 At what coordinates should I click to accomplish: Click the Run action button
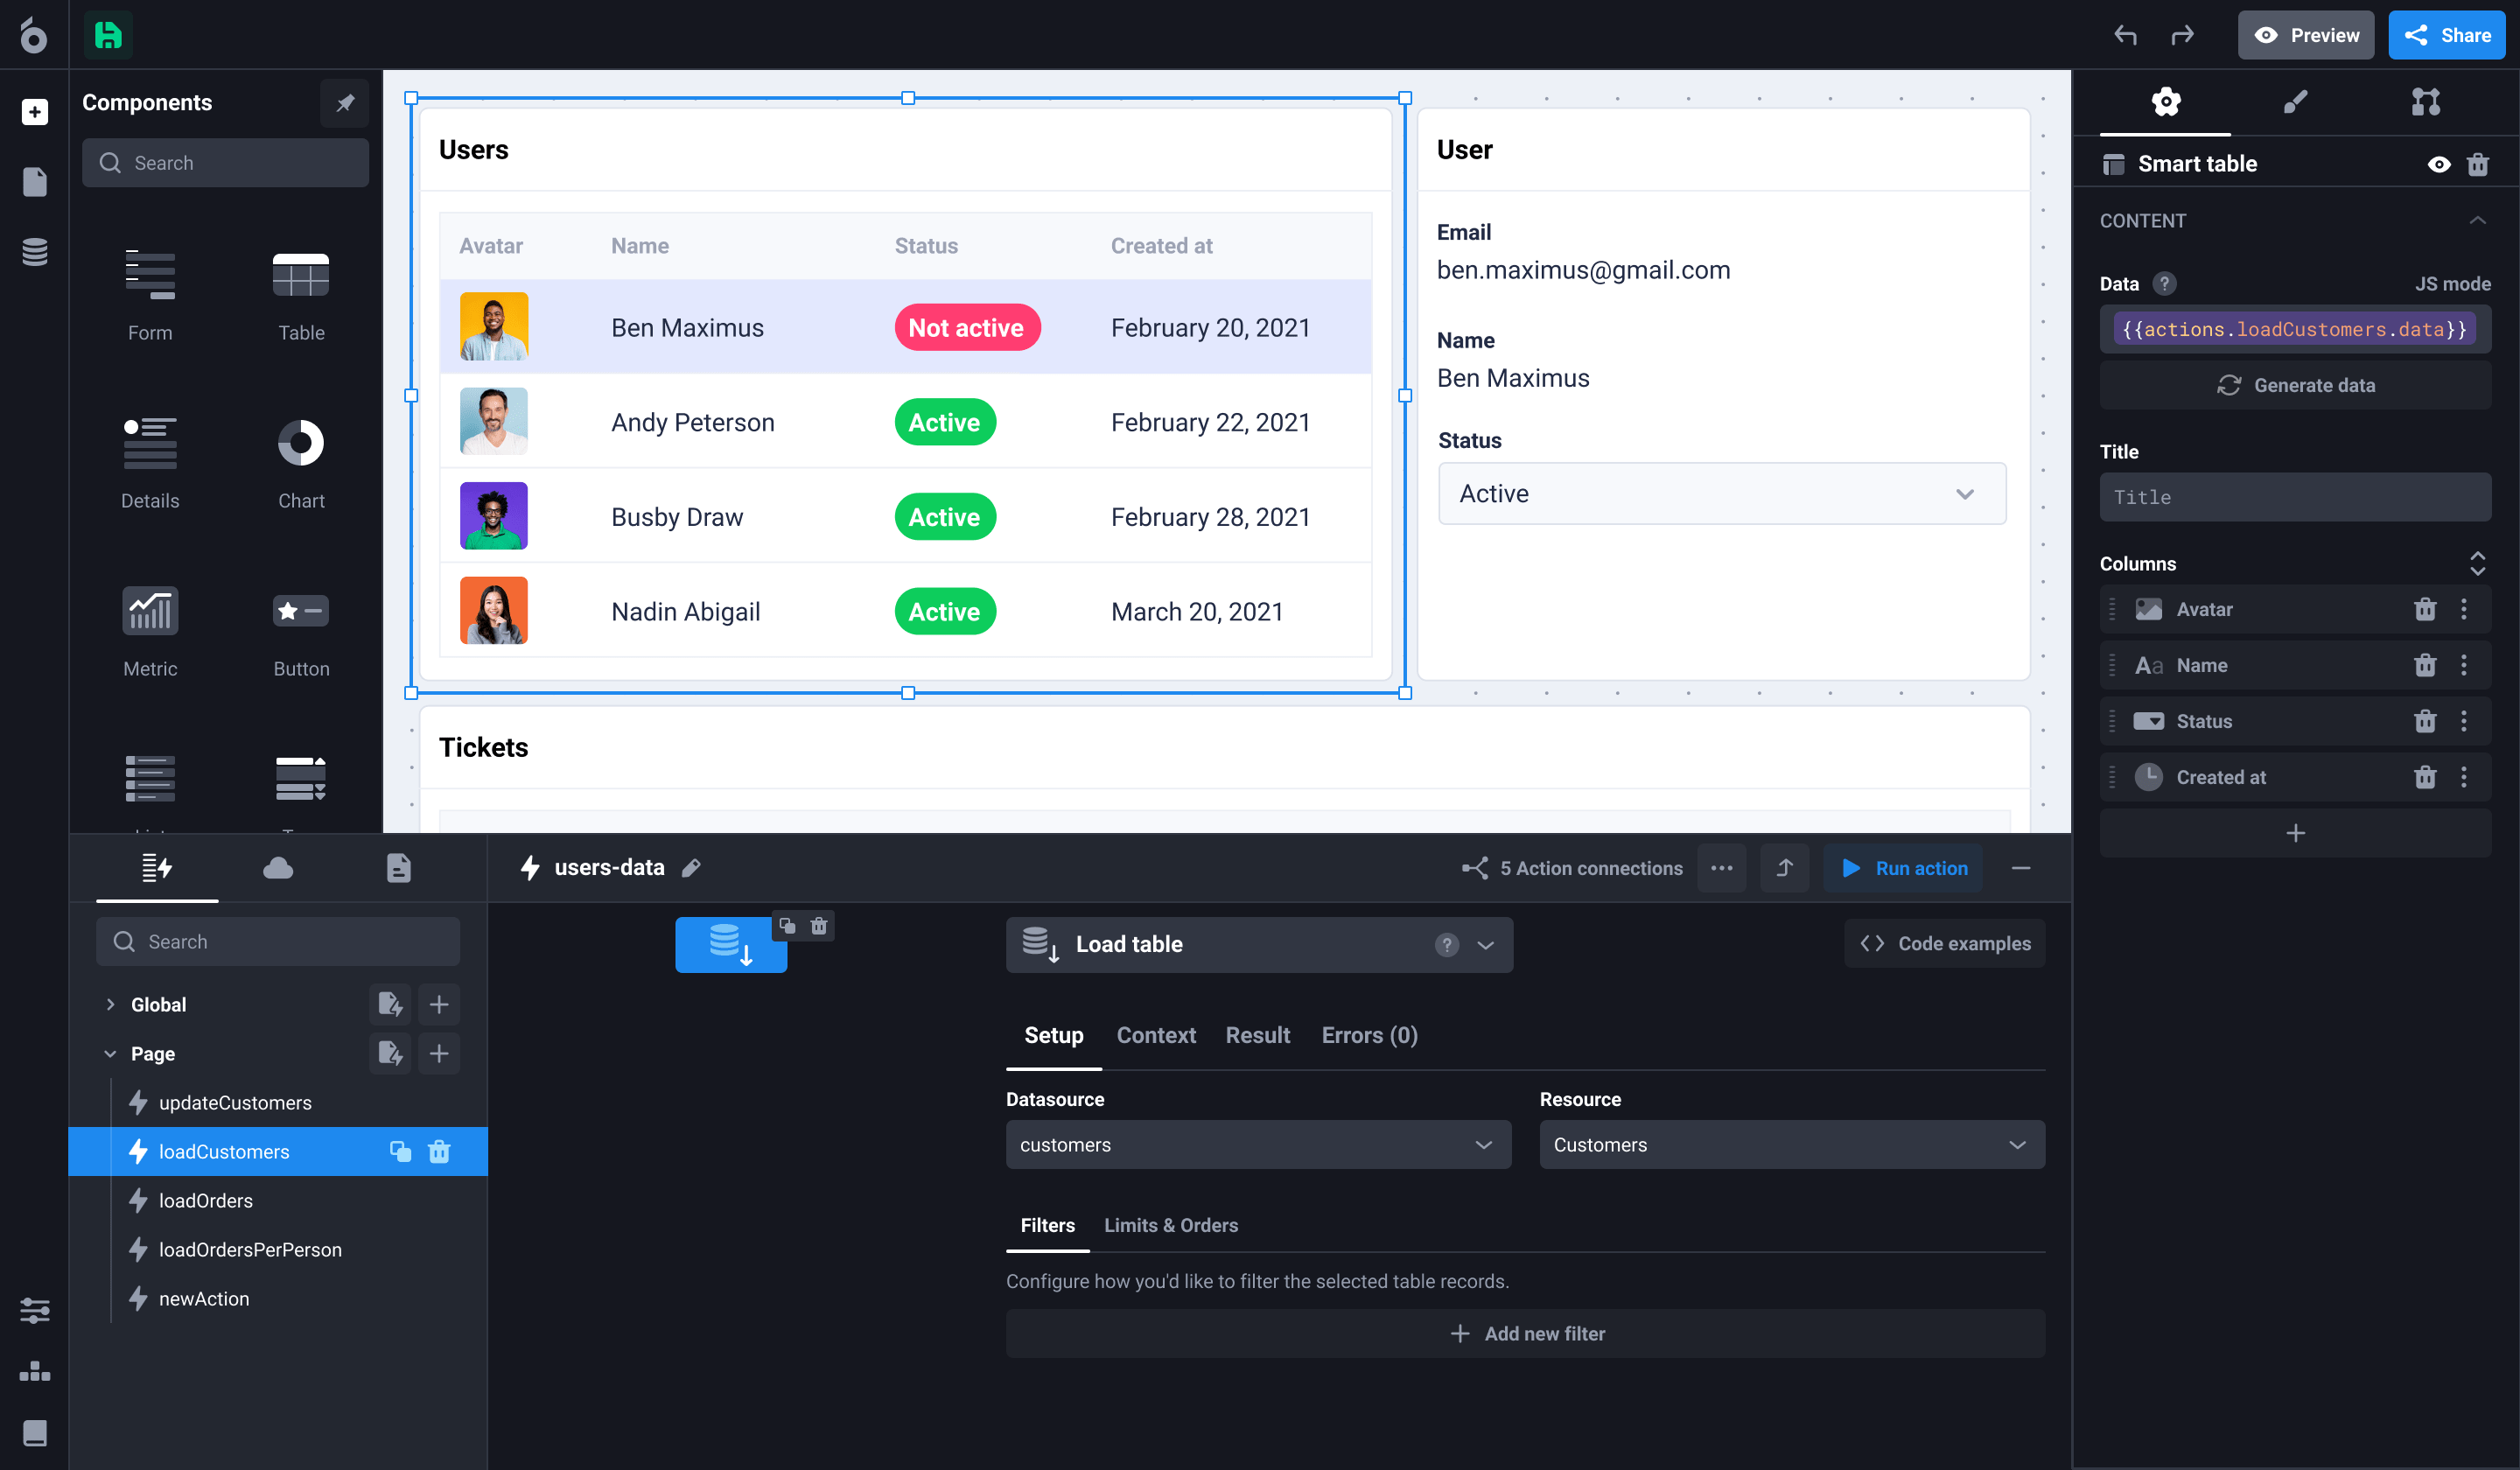(1904, 868)
